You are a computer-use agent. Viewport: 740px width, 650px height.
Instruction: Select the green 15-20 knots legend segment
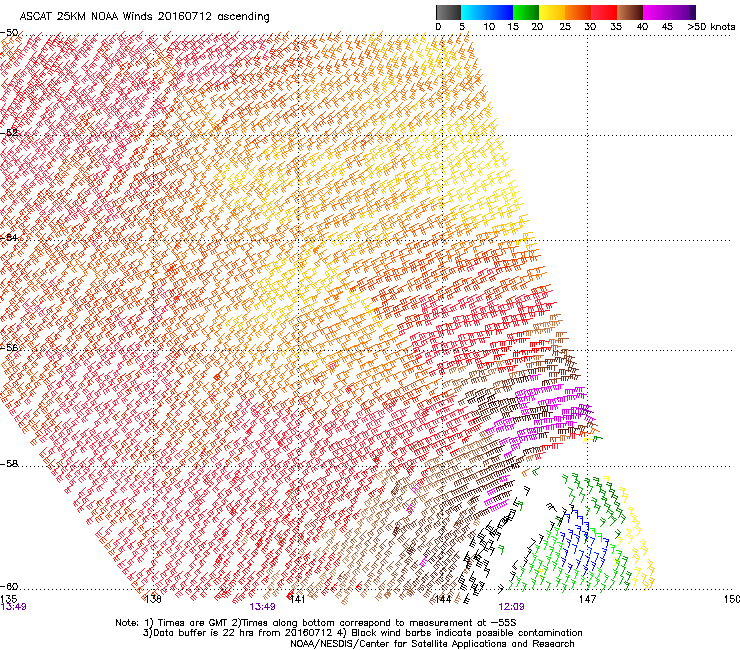[526, 12]
